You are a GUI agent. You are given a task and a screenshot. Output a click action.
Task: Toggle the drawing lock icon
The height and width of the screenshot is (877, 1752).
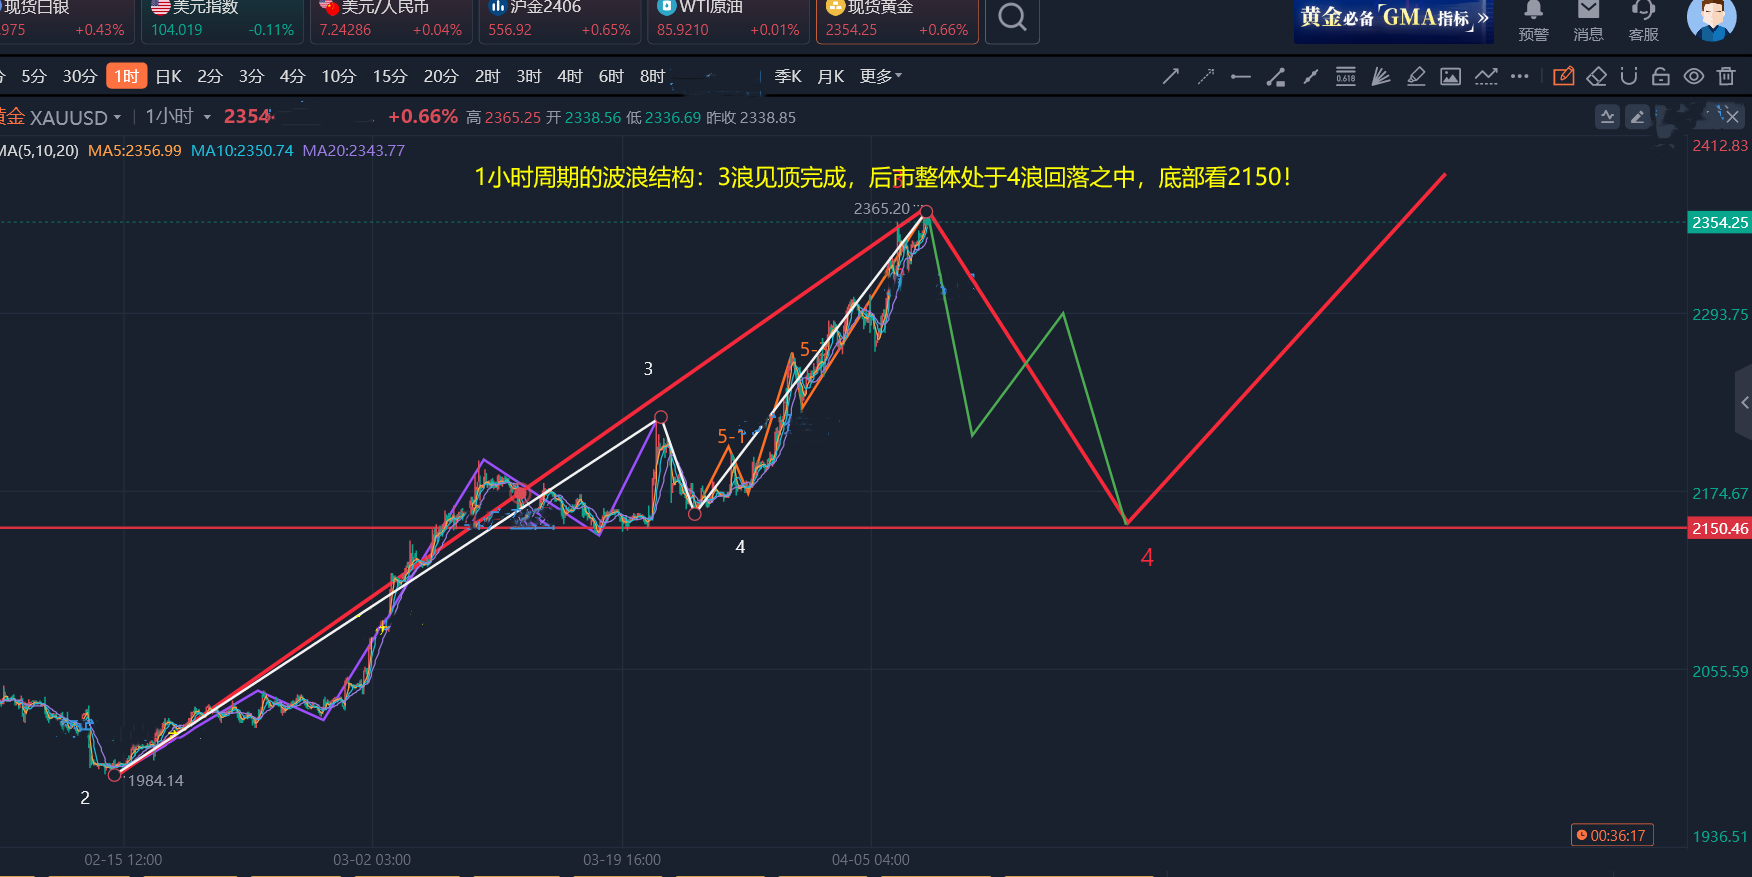[x=1661, y=76]
